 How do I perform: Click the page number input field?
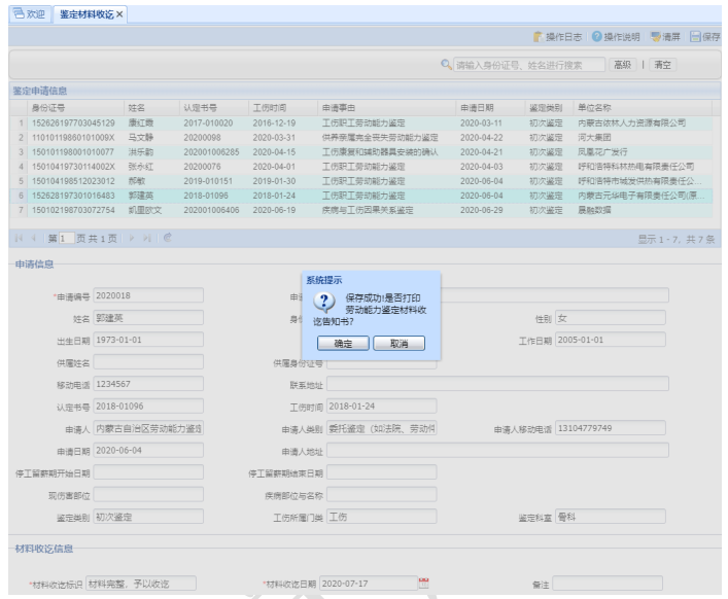tap(66, 239)
